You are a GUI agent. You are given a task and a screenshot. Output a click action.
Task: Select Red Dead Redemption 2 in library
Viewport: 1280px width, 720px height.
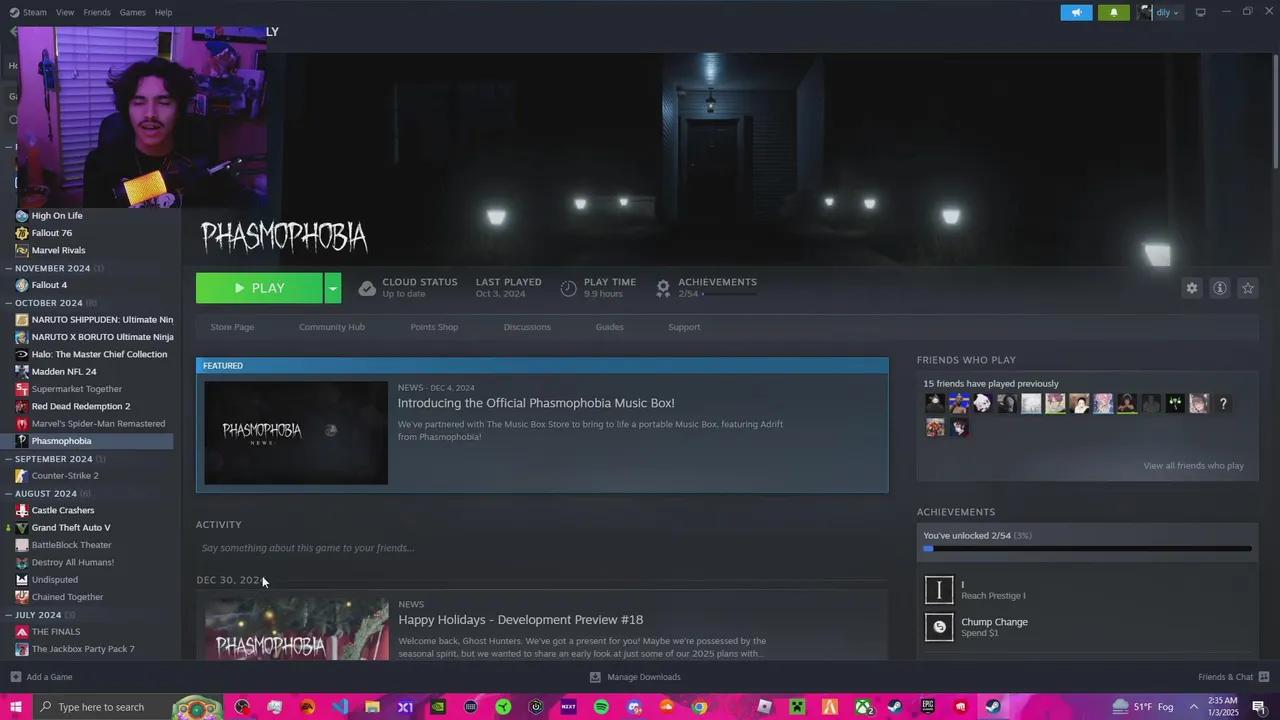pos(80,406)
